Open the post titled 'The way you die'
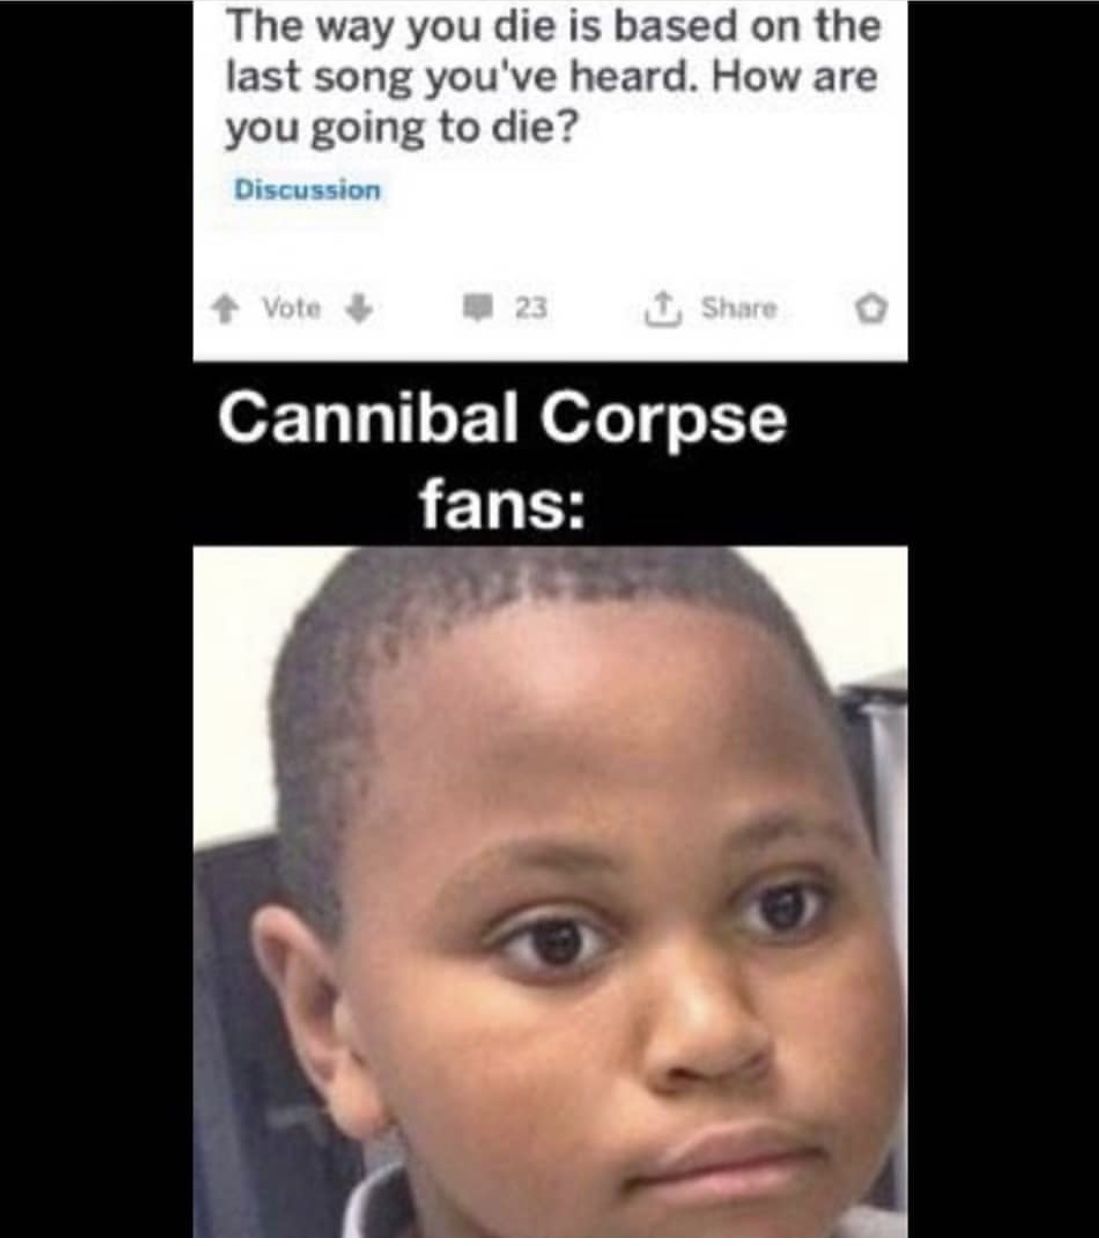The width and height of the screenshot is (1099, 1246). [x=552, y=76]
